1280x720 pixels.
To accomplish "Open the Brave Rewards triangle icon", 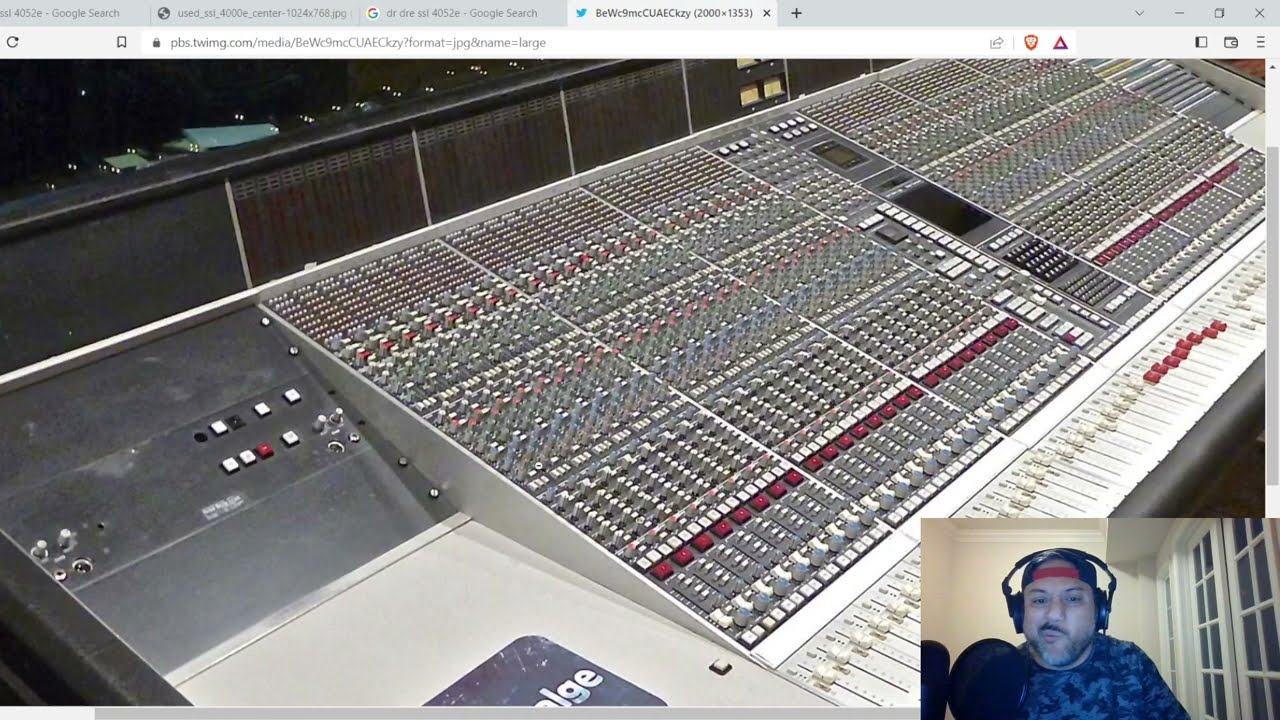I will pos(1060,42).
